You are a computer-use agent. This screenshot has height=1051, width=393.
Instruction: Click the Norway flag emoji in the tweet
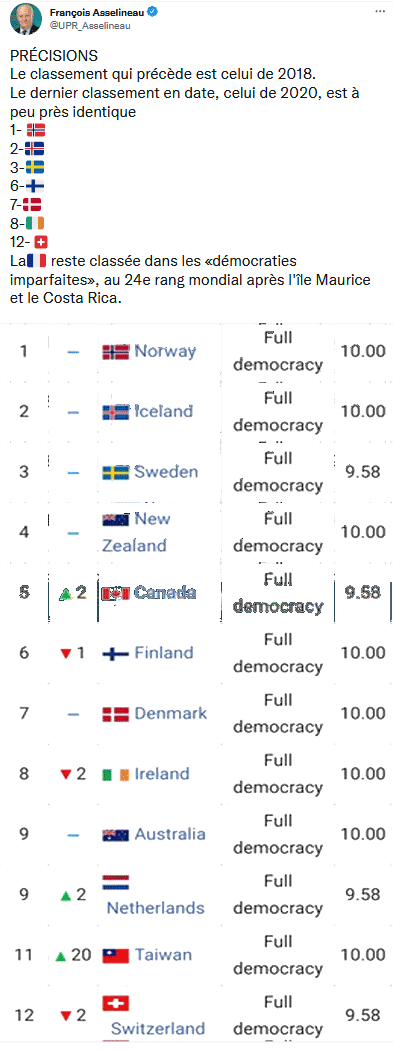click(36, 130)
